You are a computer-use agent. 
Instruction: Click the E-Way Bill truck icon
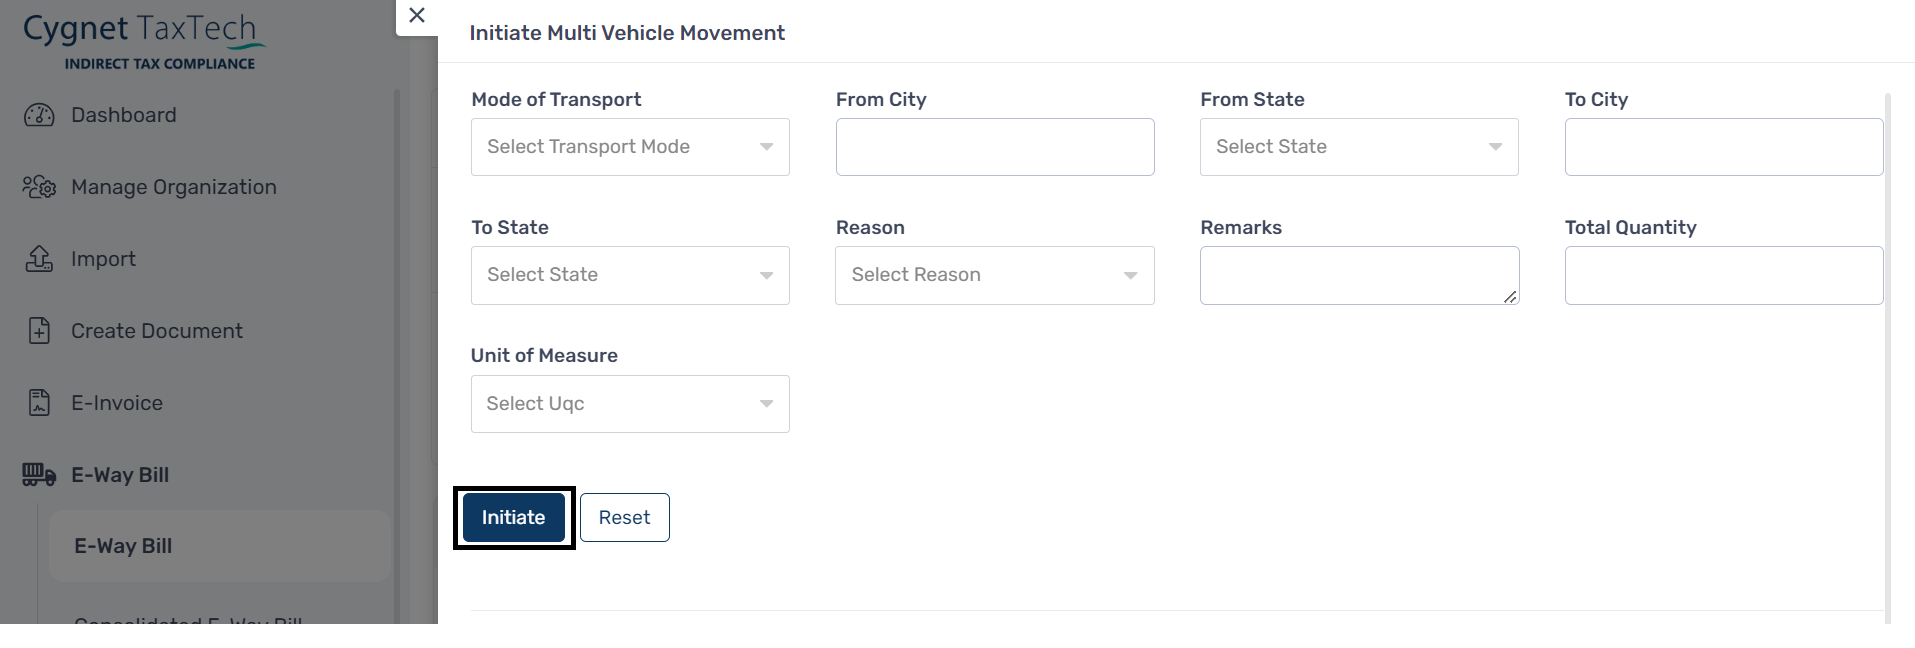39,475
